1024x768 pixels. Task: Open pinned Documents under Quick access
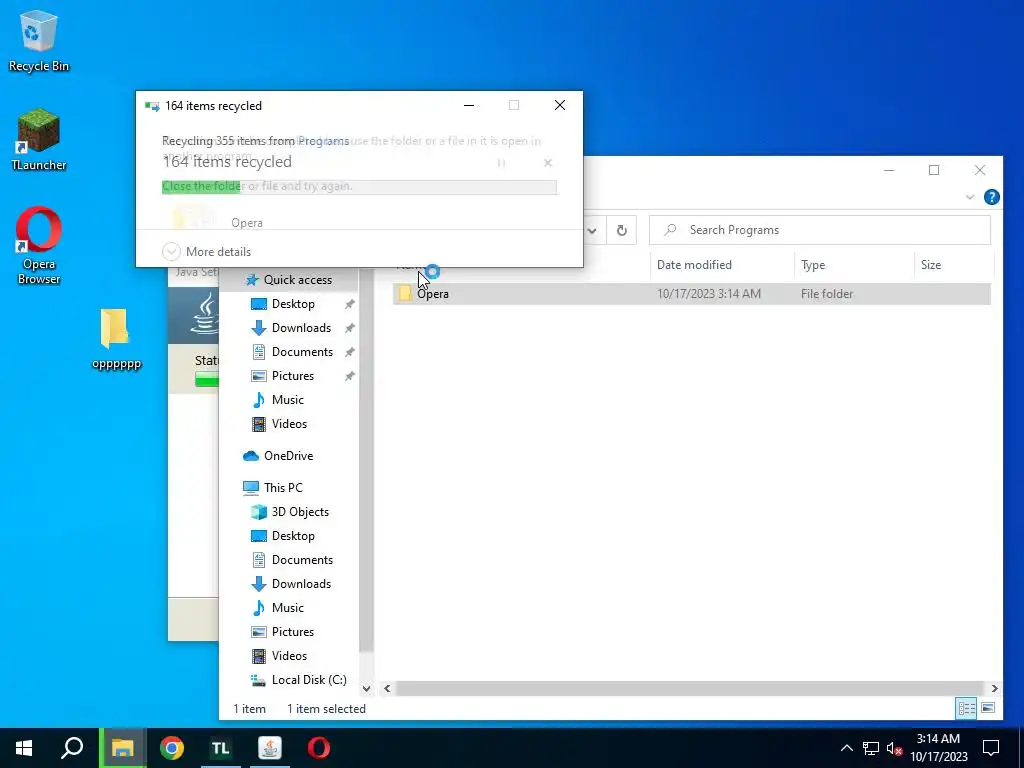[x=302, y=352]
